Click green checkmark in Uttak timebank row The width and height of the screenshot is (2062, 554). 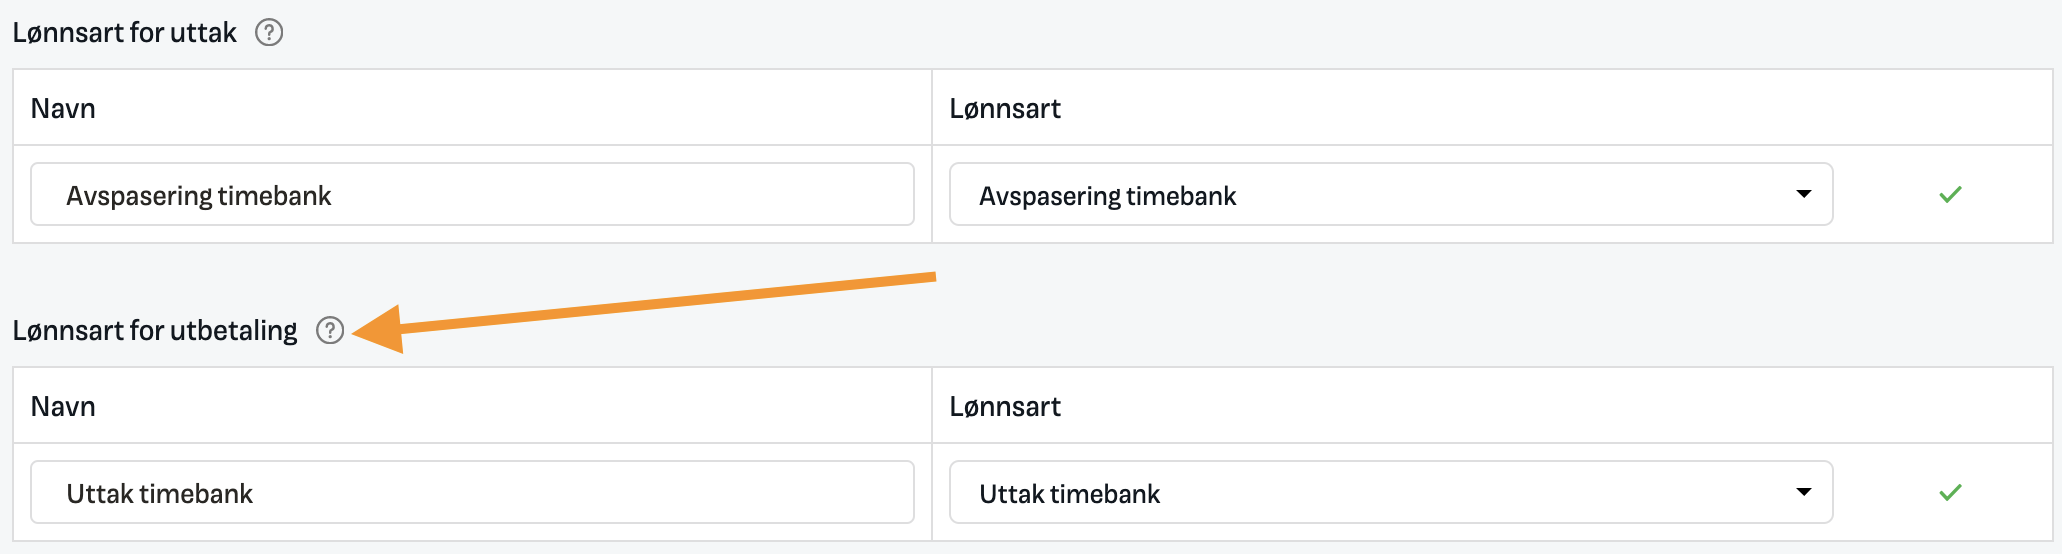click(x=1950, y=492)
